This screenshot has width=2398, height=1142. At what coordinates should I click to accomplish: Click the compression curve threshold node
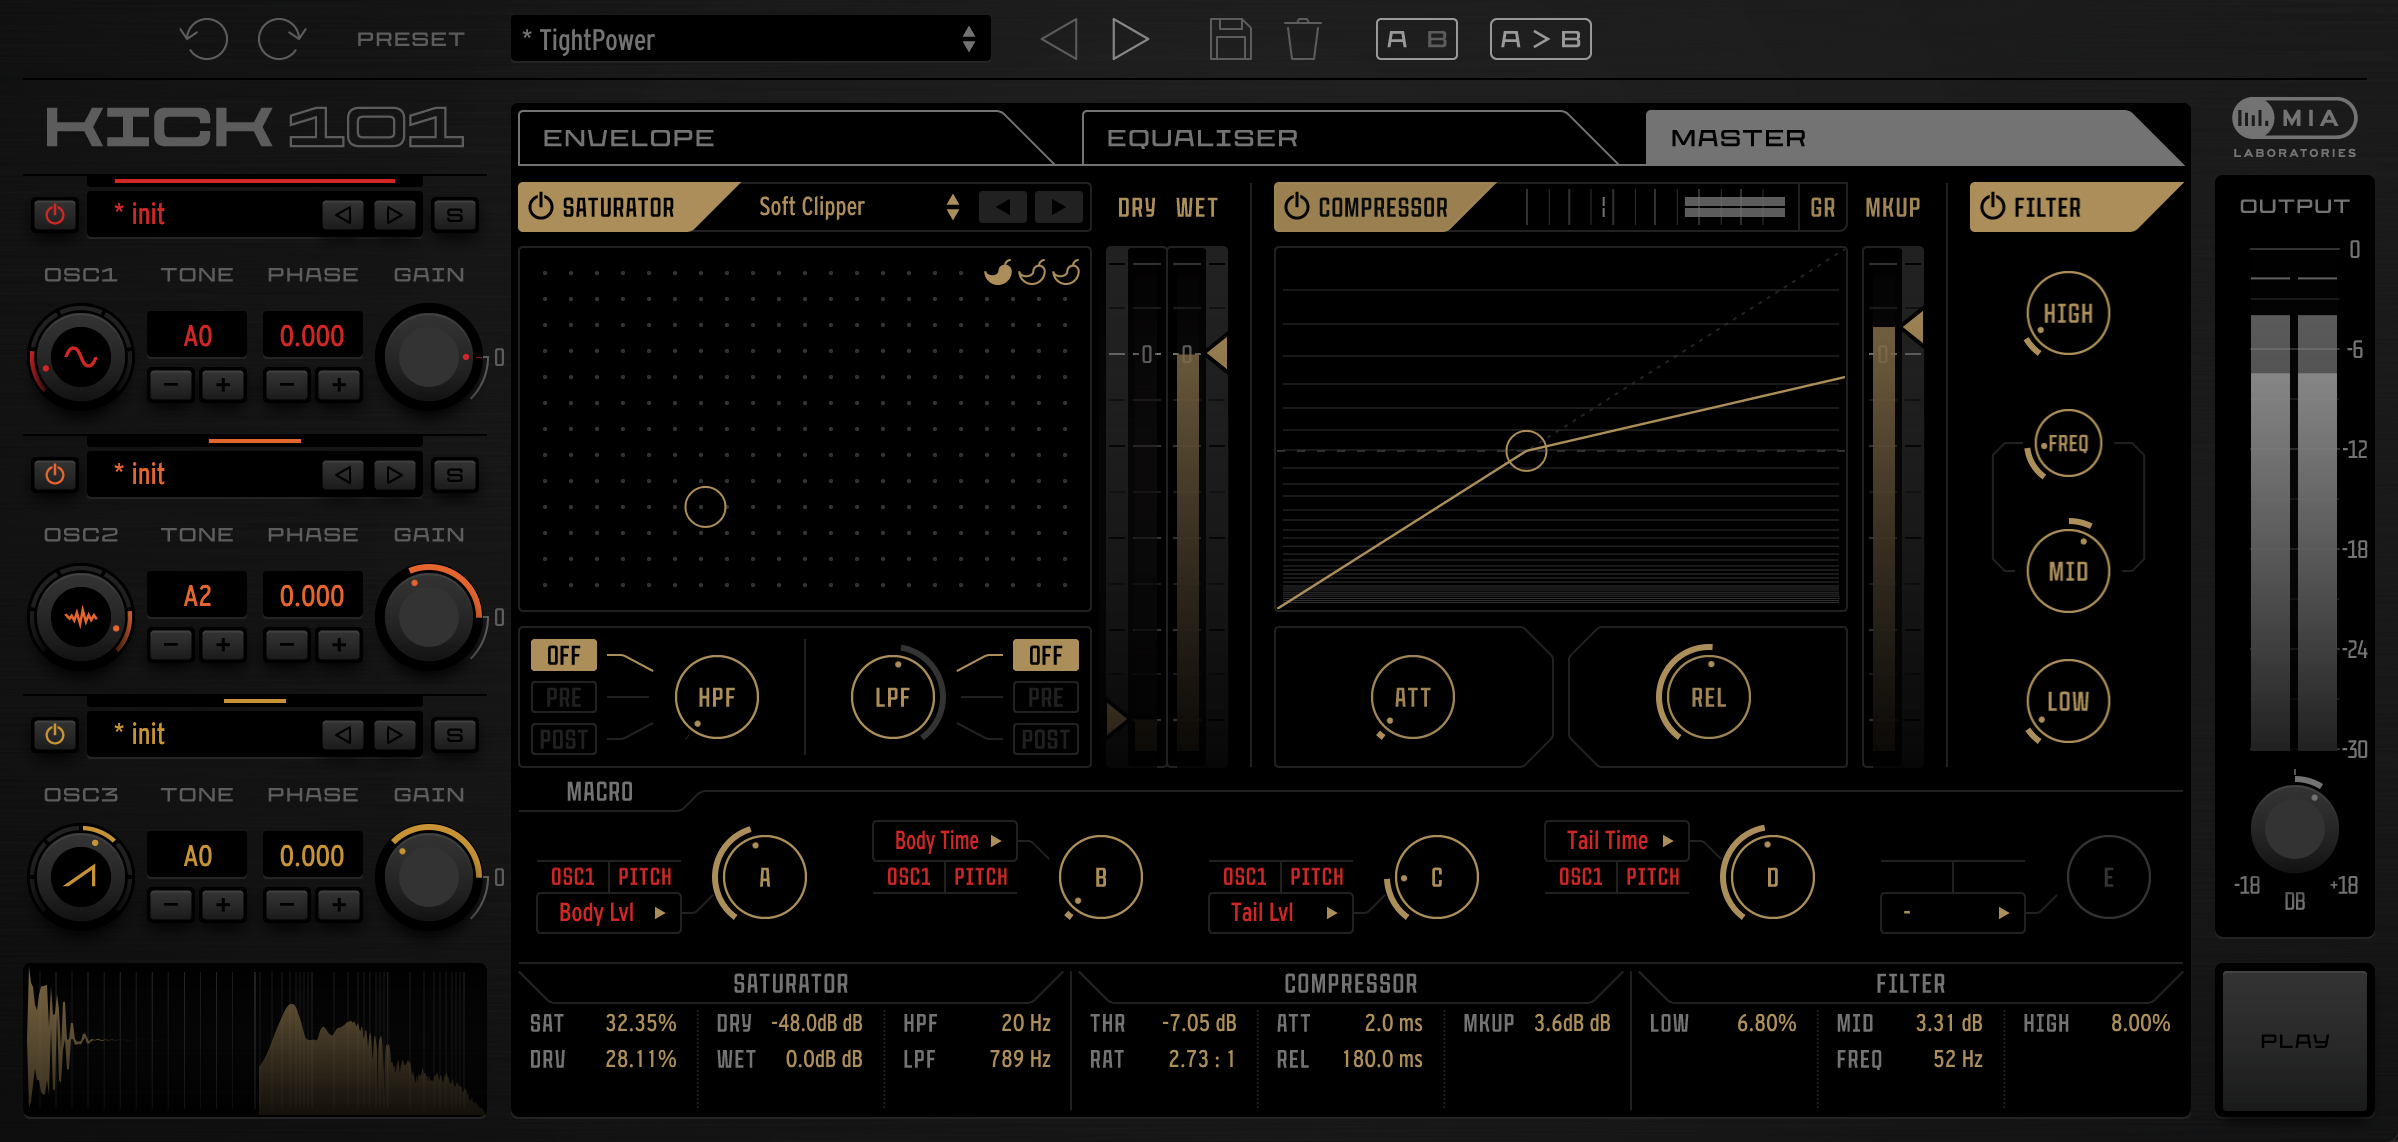[x=1527, y=452]
